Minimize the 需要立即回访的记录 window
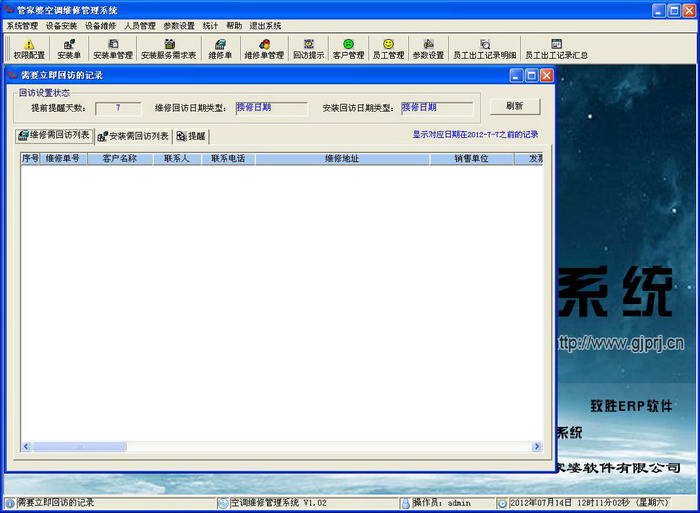Screen dimensions: 700x513 [516, 75]
